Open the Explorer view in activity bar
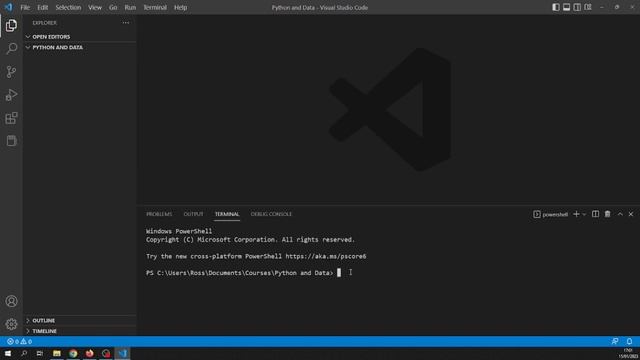640x360 pixels. point(11,25)
